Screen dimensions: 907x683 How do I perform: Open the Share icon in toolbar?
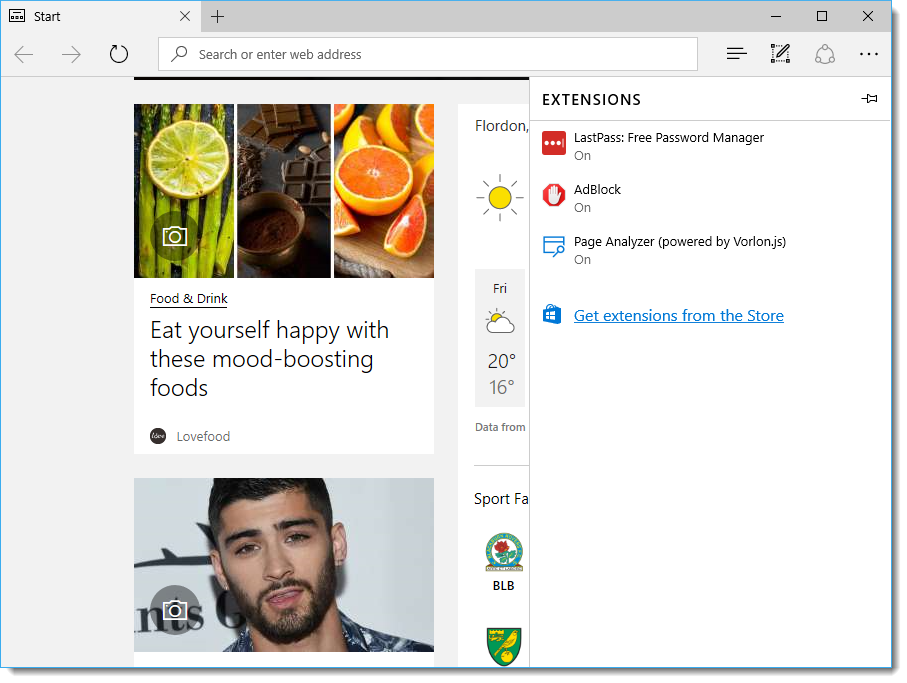[x=824, y=54]
